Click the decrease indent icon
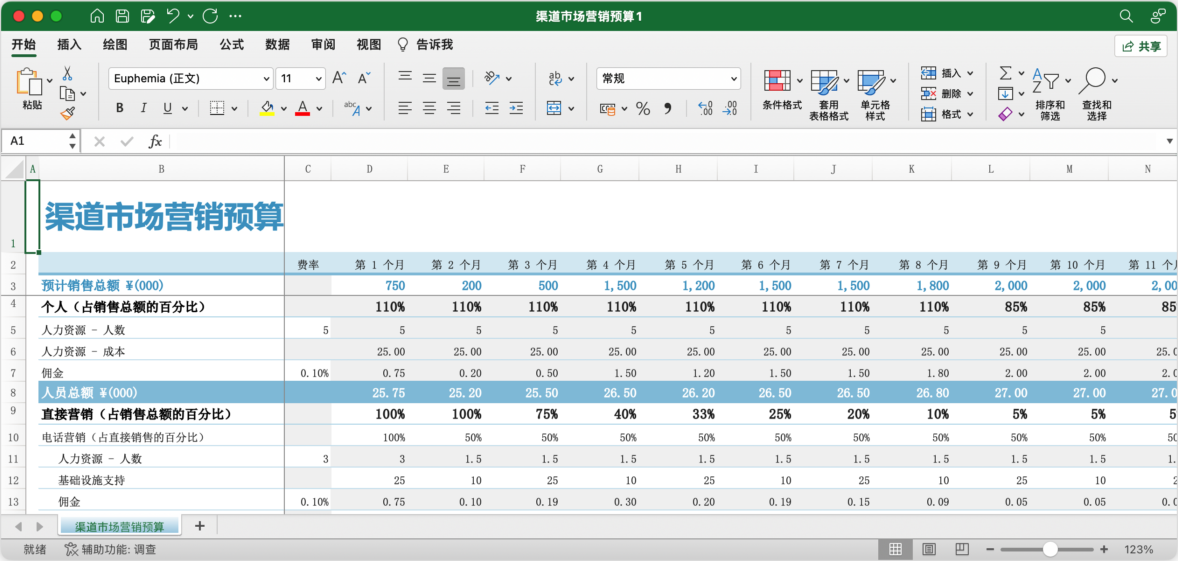 pos(492,109)
